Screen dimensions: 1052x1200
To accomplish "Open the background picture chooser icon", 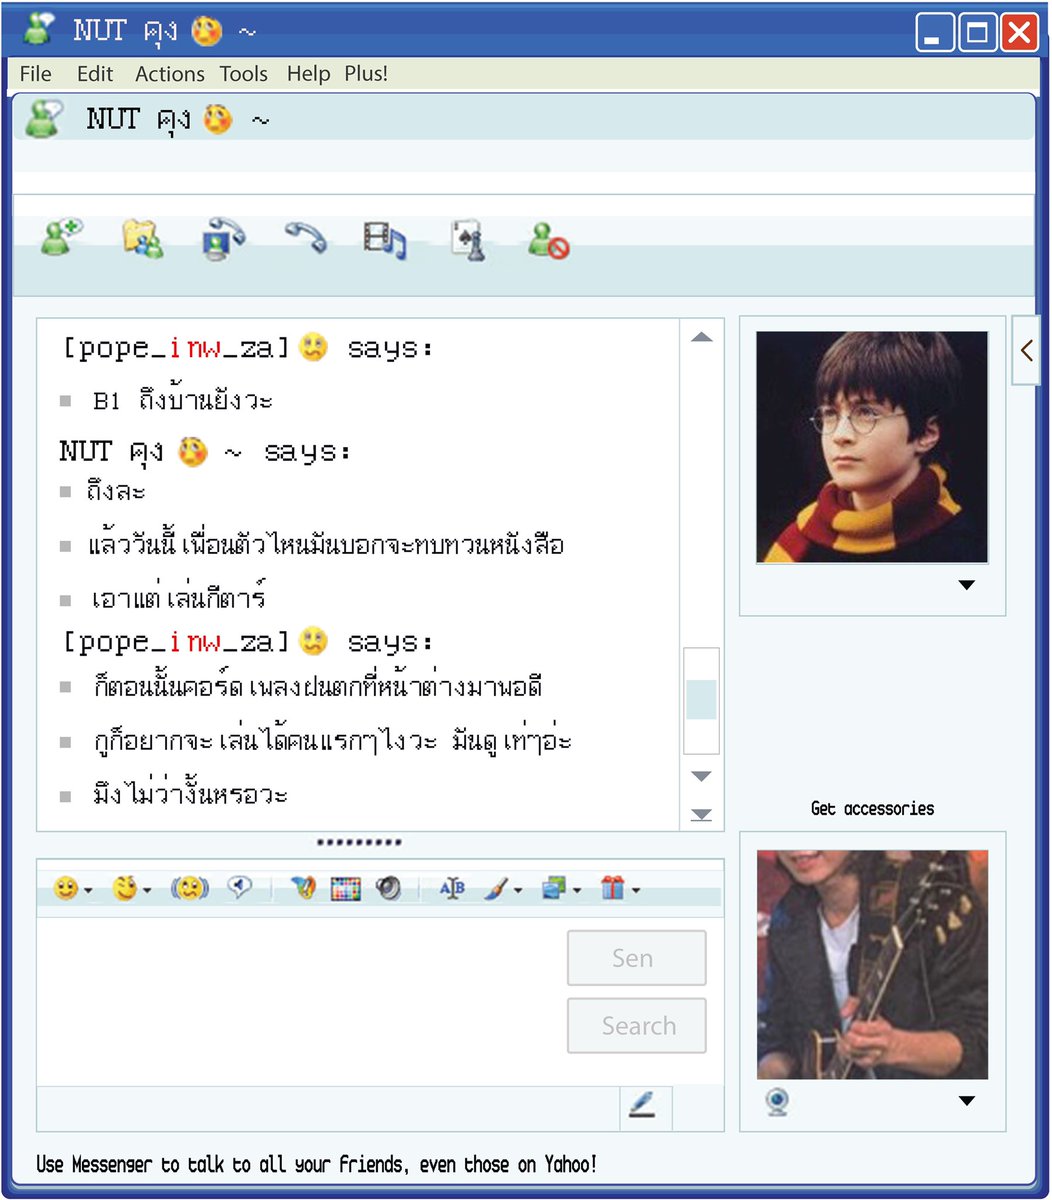I will pyautogui.click(x=555, y=888).
